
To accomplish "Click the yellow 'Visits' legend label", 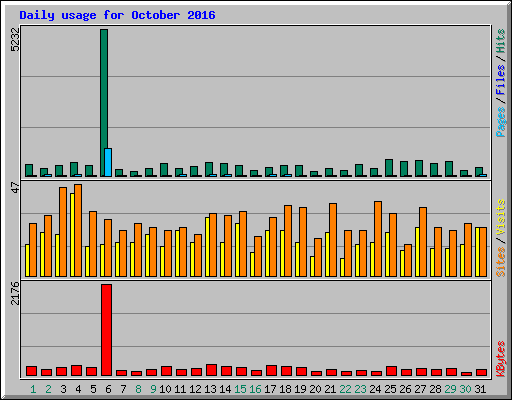I will point(500,217).
